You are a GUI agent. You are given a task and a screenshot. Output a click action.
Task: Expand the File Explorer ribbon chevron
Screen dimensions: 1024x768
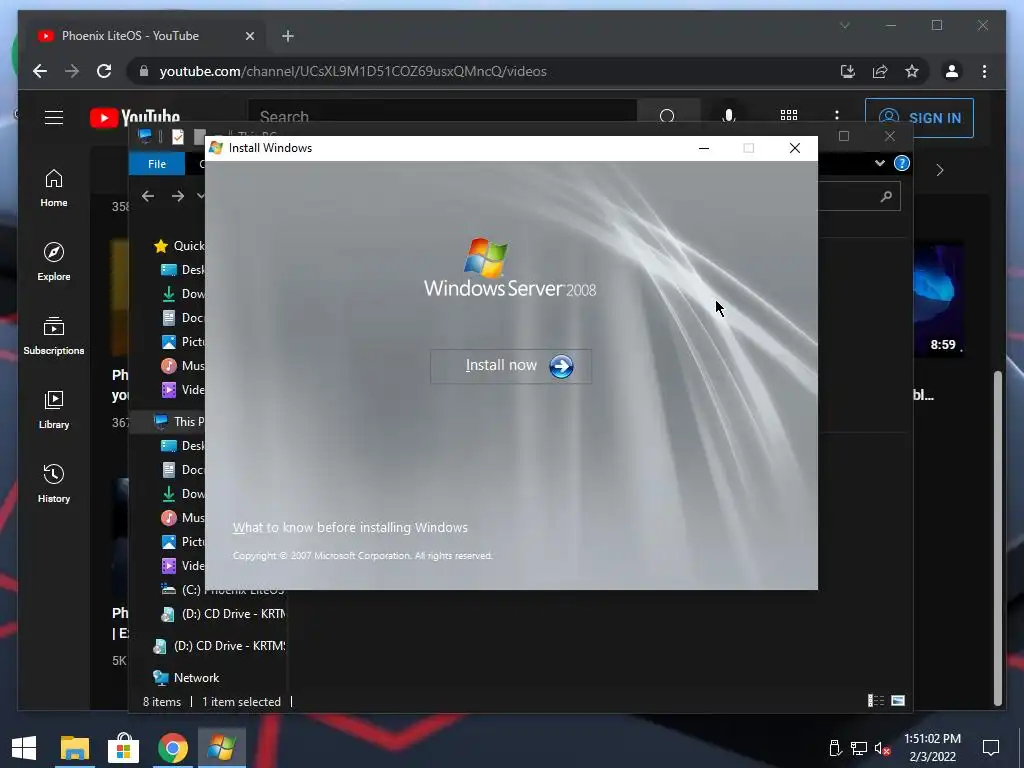click(880, 163)
